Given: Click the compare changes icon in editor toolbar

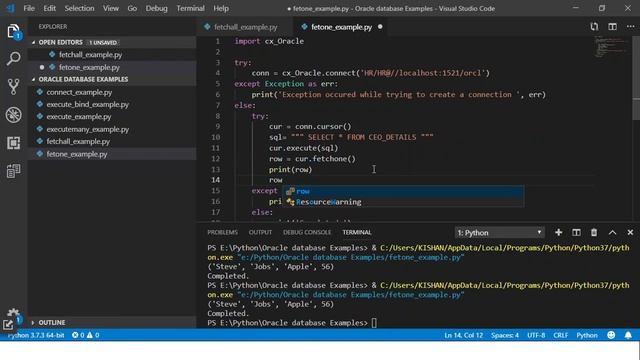Looking at the screenshot, I should (x=594, y=27).
